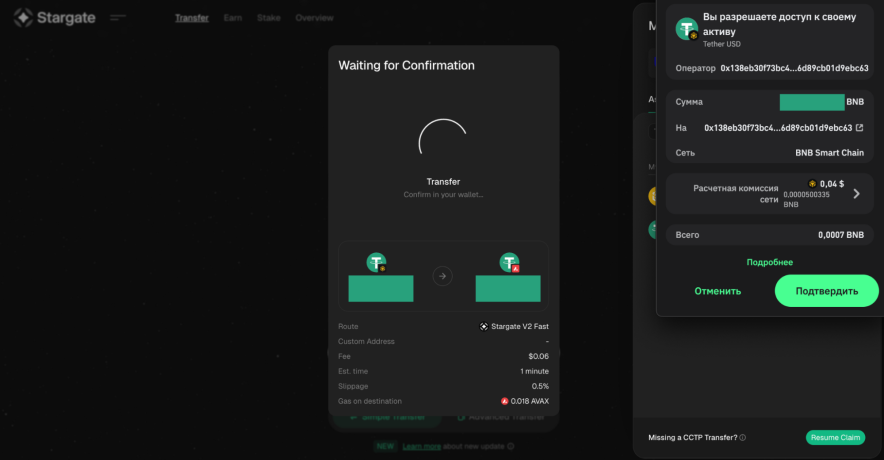Click the Stargate V2 Fast route icon
This screenshot has height=460, width=884.
coord(484,326)
